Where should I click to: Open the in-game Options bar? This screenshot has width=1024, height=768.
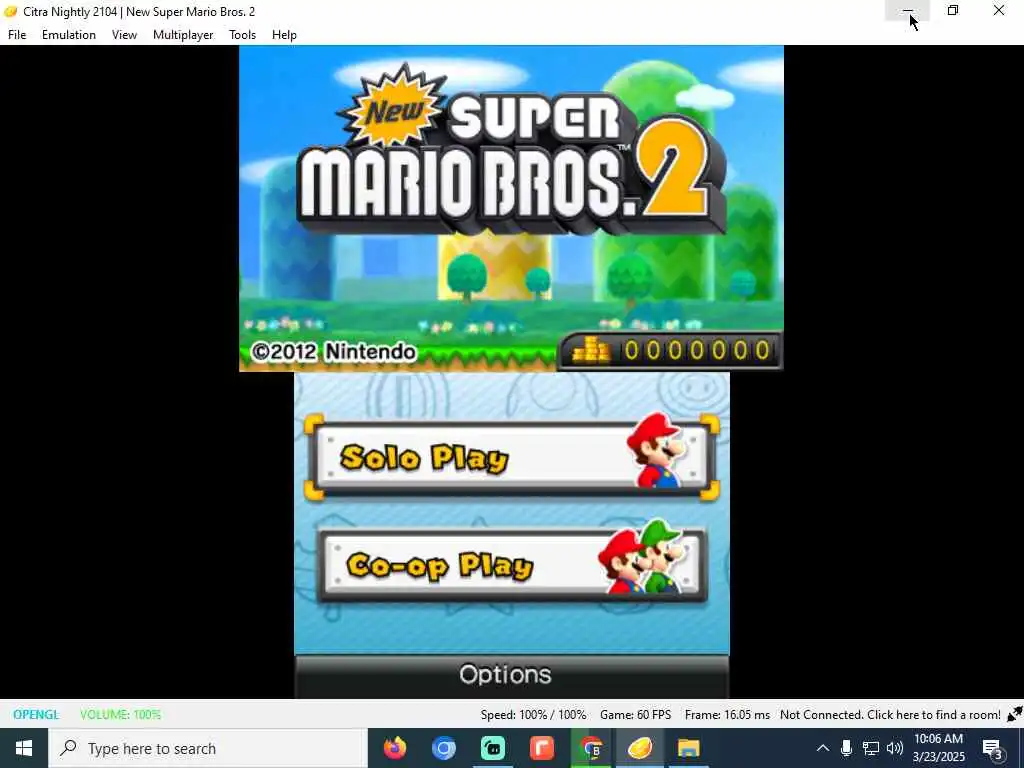click(511, 675)
